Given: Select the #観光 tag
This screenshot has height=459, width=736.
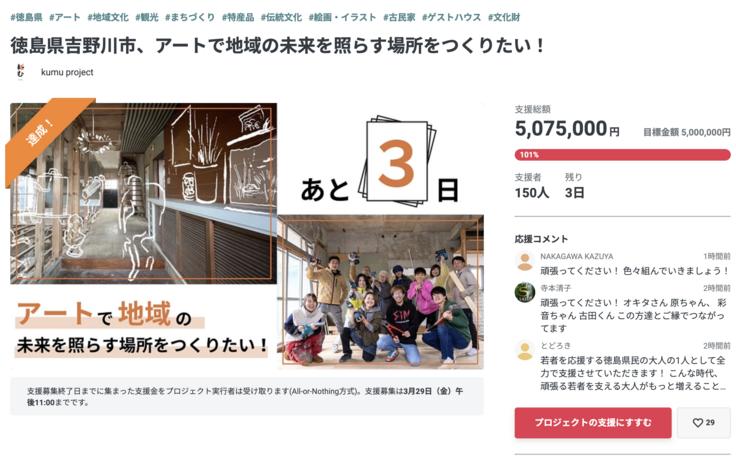Looking at the screenshot, I should 147,17.
